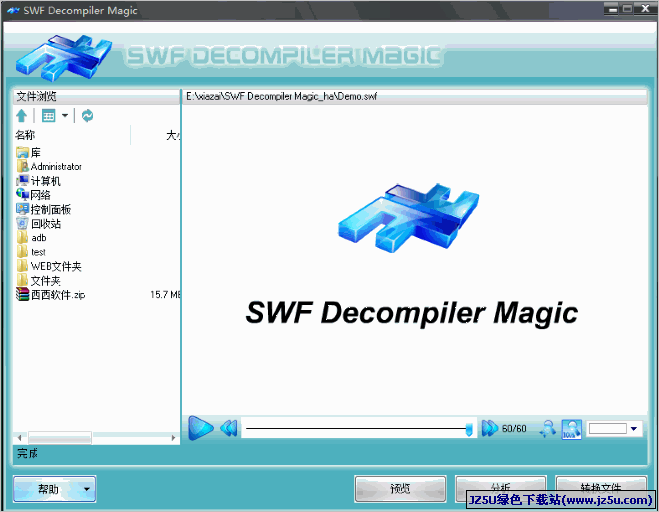Viewport: 659px width, 512px height.
Task: Click the 预览 preview button
Action: pos(400,489)
